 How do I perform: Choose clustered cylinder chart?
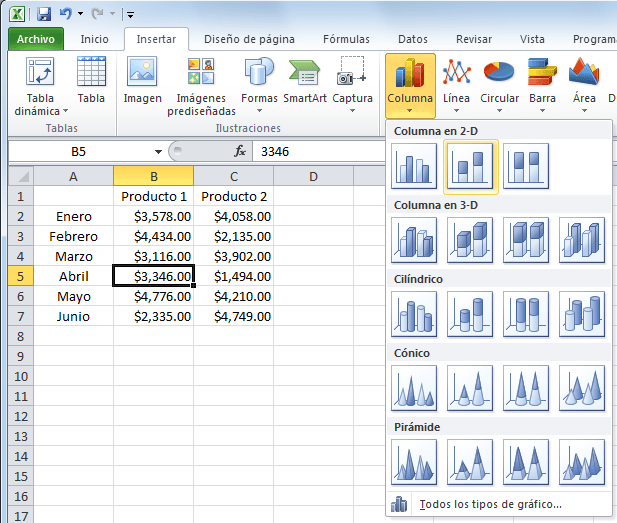[414, 314]
